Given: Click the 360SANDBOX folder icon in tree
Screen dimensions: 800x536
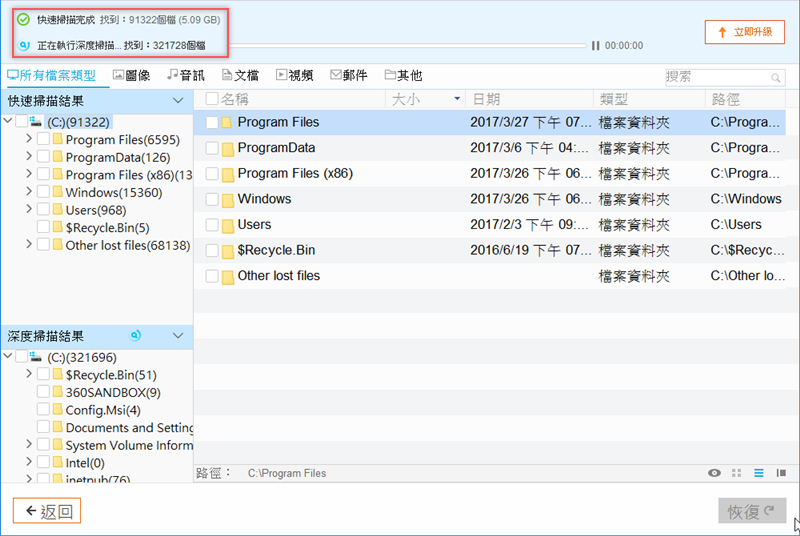Looking at the screenshot, I should [x=58, y=392].
